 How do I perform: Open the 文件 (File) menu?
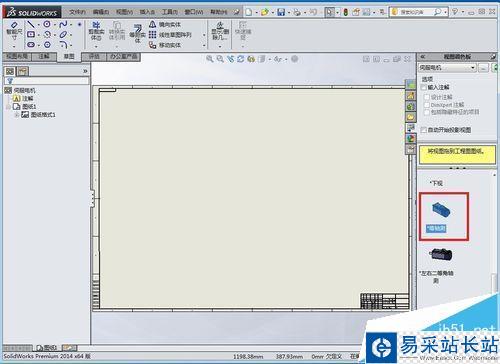[x=77, y=12]
